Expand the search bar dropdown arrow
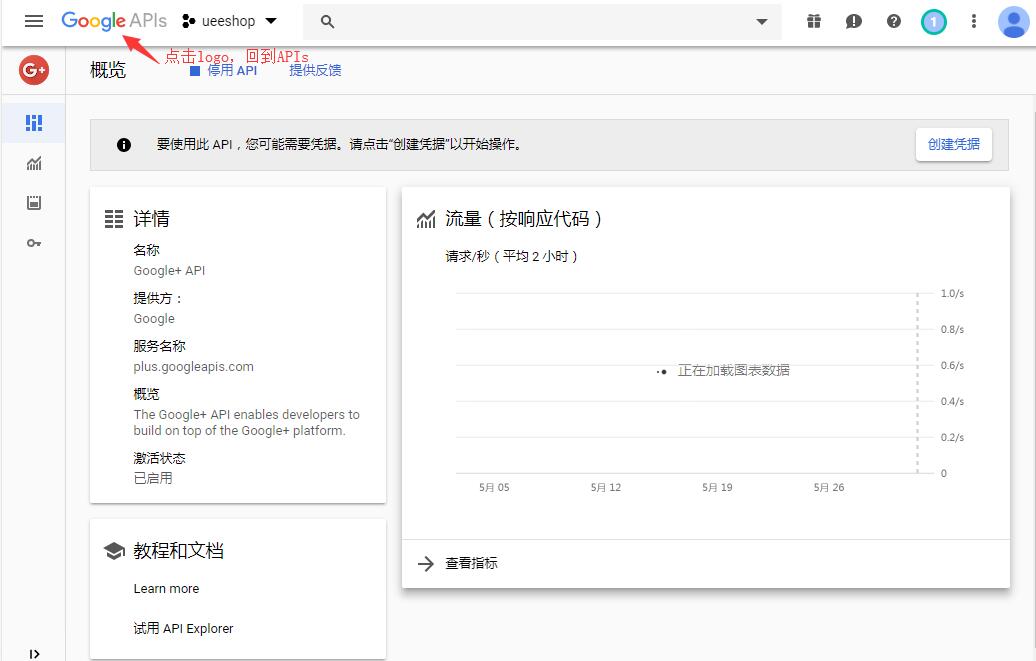This screenshot has width=1036, height=661. coord(762,22)
